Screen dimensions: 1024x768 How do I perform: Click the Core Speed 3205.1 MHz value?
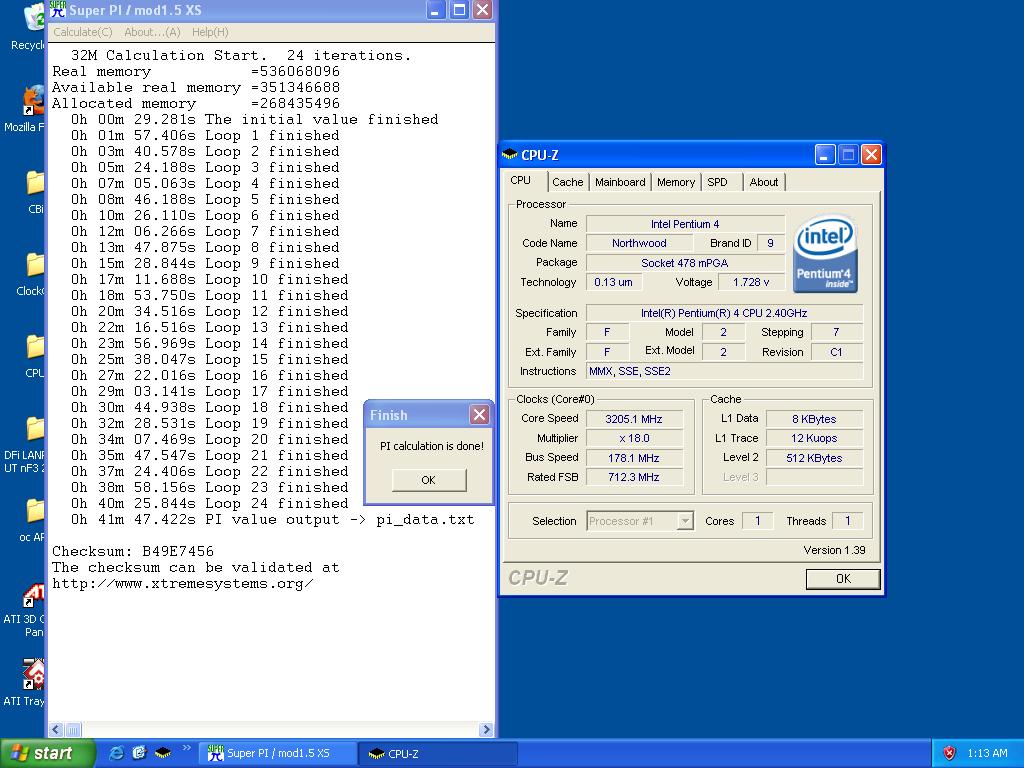(634, 419)
